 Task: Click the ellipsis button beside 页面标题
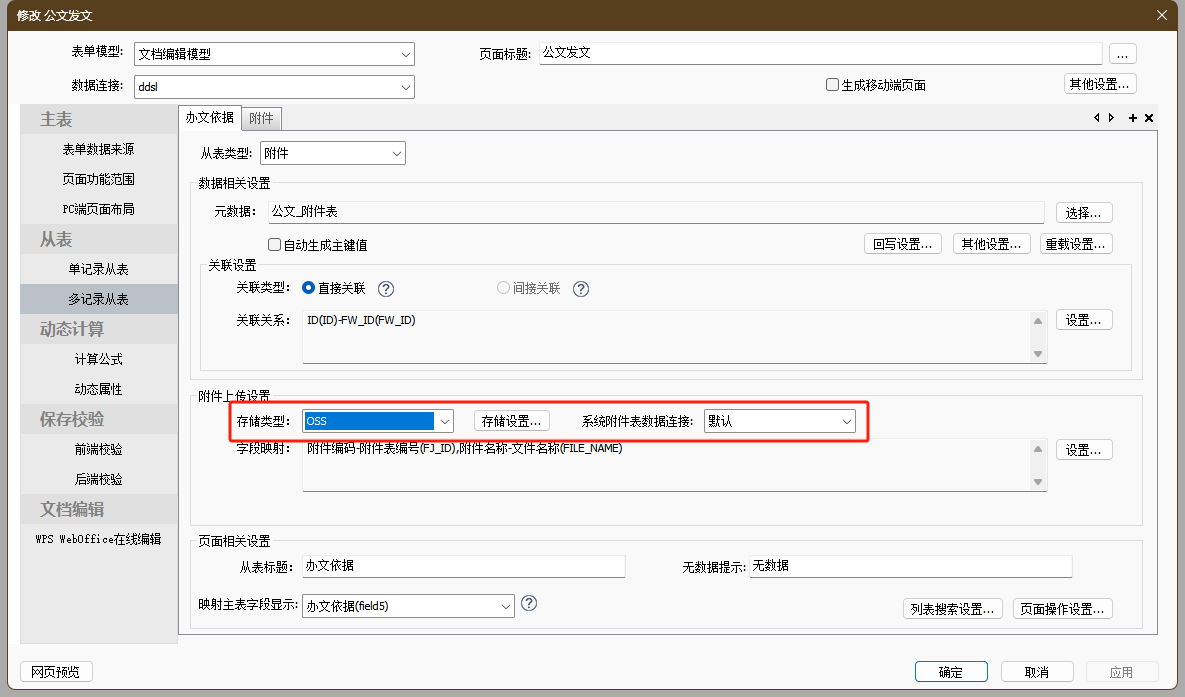point(1122,54)
